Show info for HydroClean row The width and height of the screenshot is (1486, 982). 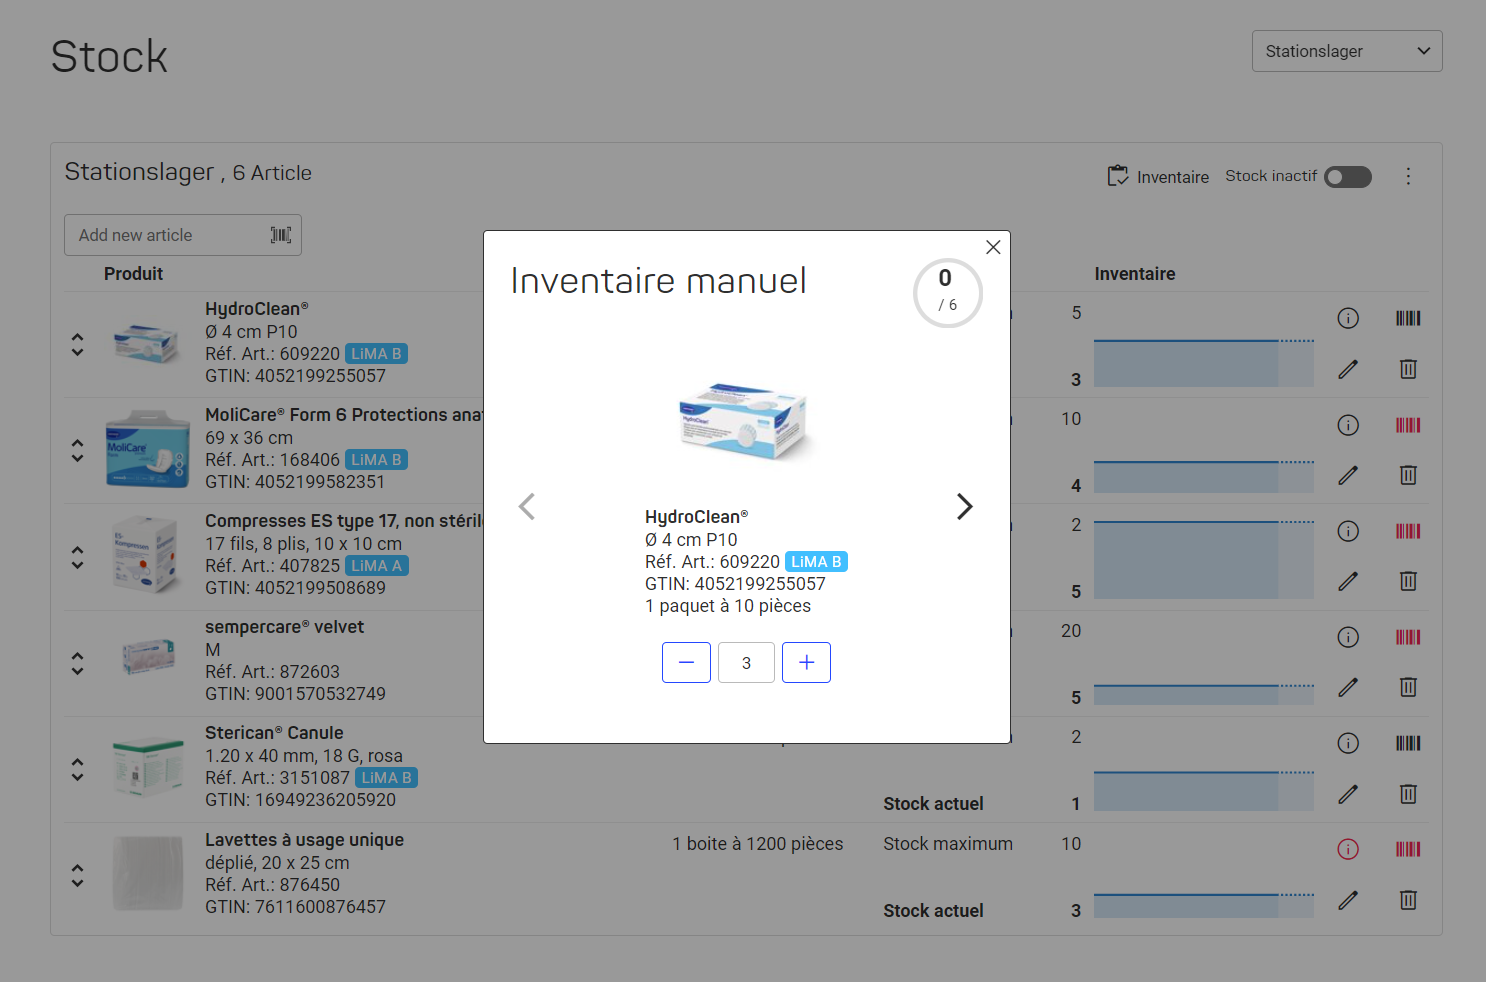[x=1348, y=318]
